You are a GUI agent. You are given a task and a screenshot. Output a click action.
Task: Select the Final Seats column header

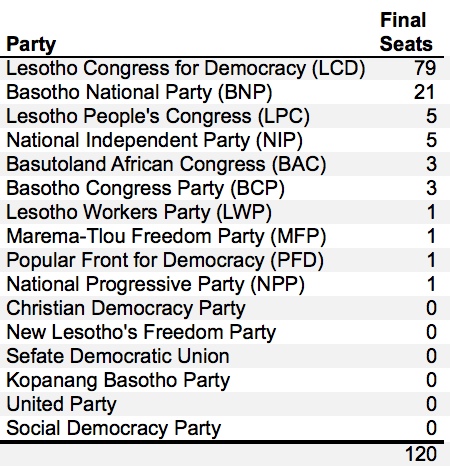(x=406, y=32)
